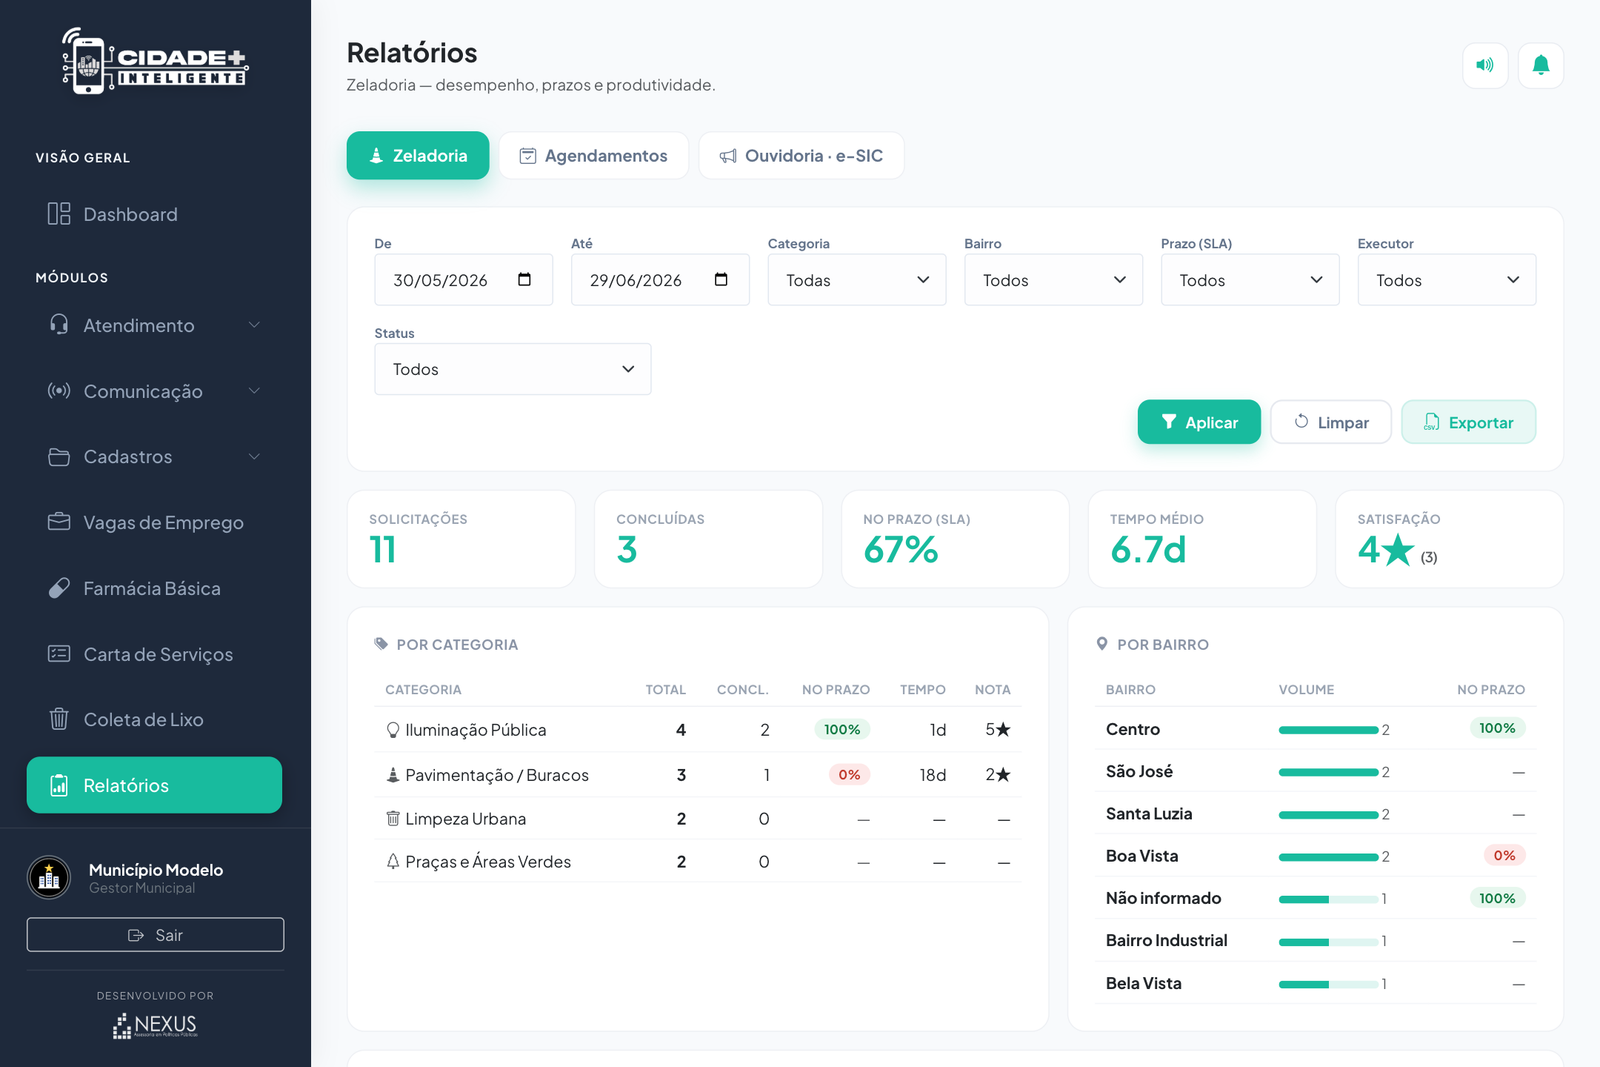Click the sound speaker icon

[x=1485, y=65]
